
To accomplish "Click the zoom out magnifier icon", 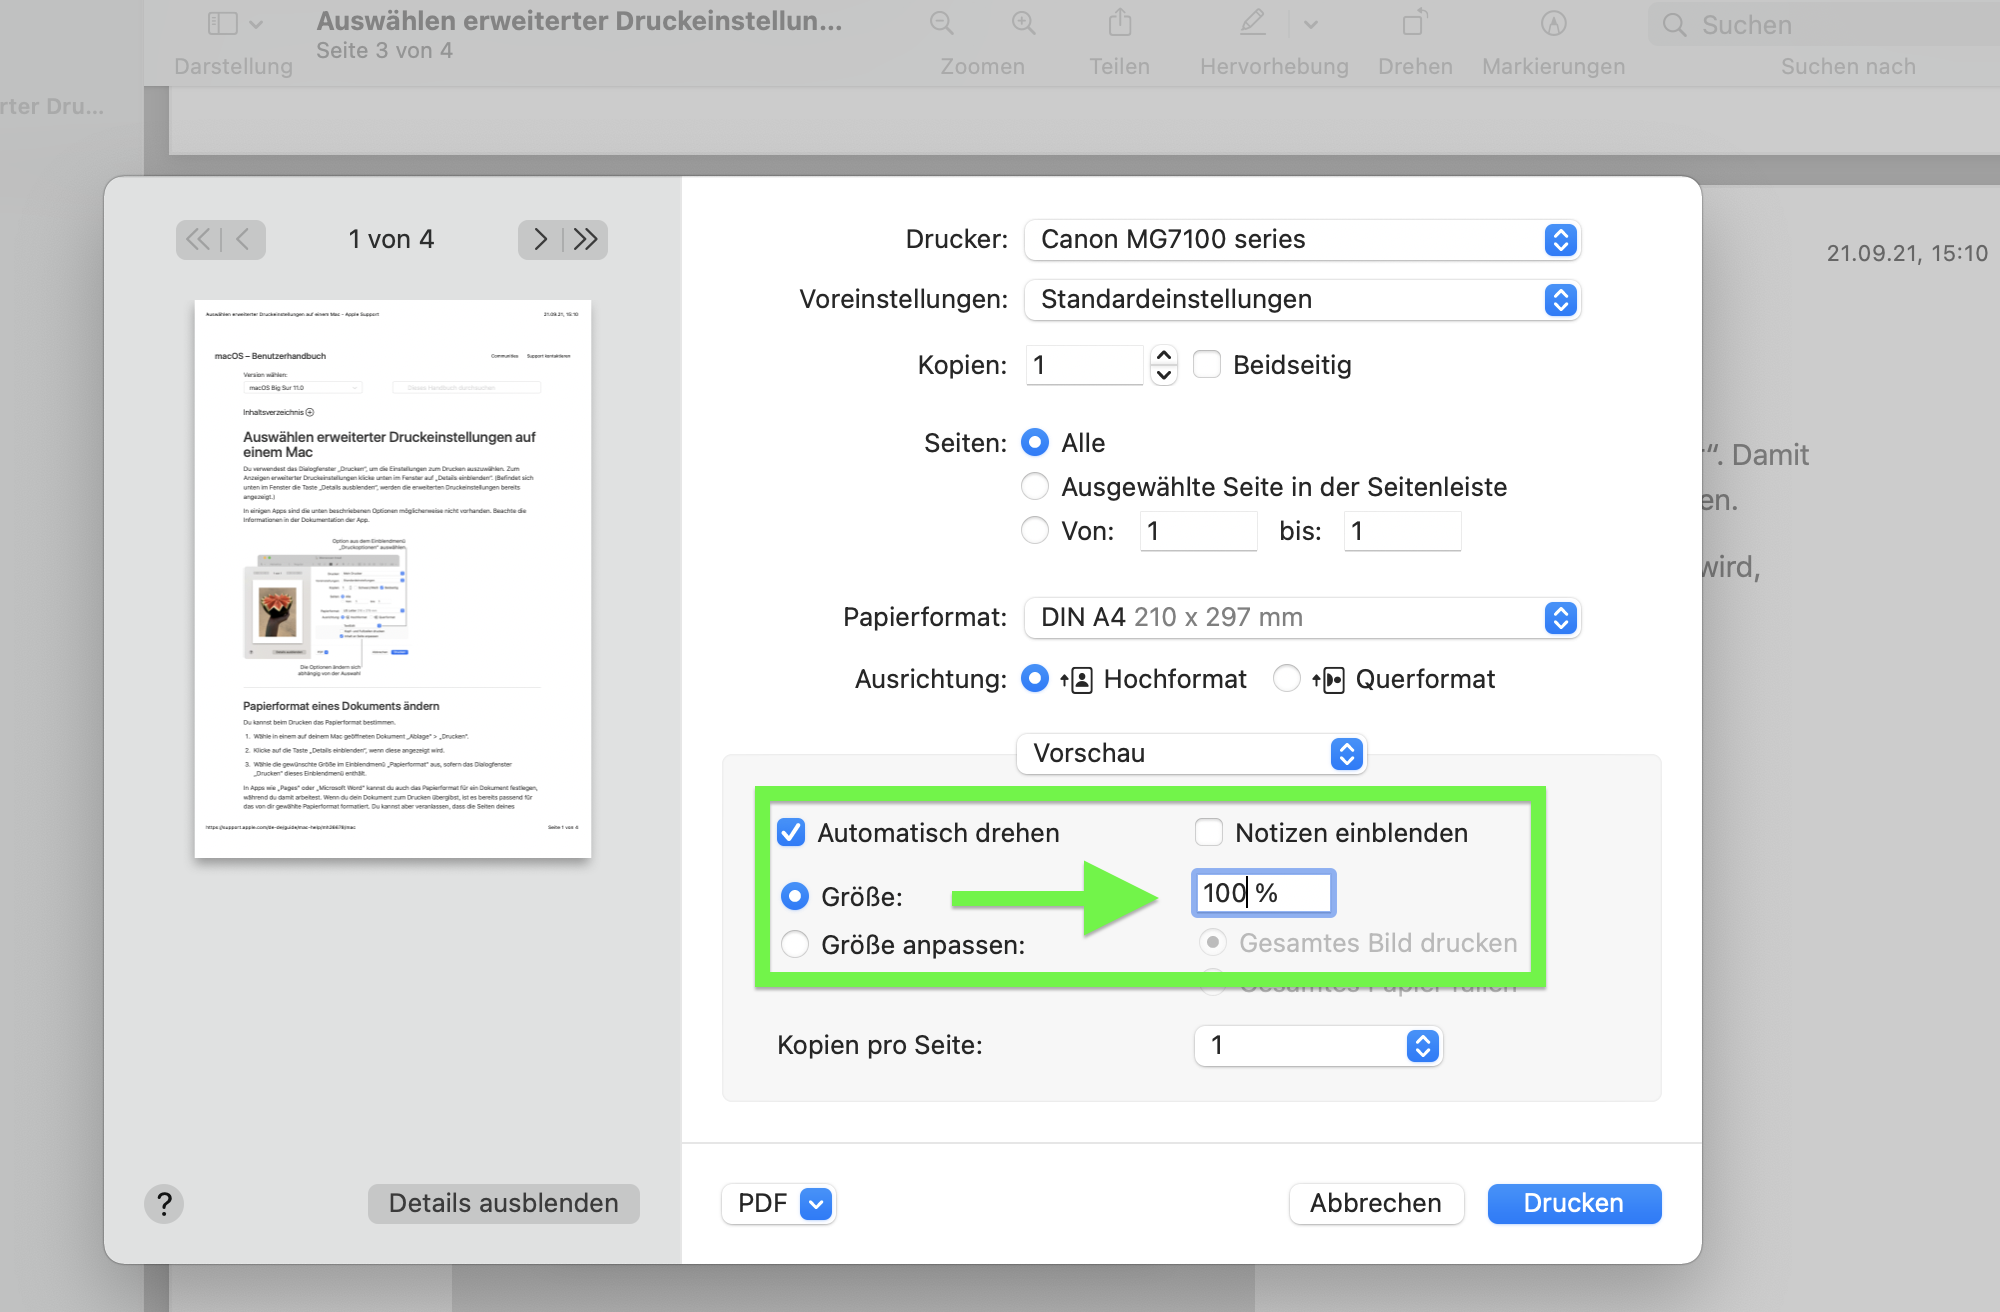I will point(941,23).
